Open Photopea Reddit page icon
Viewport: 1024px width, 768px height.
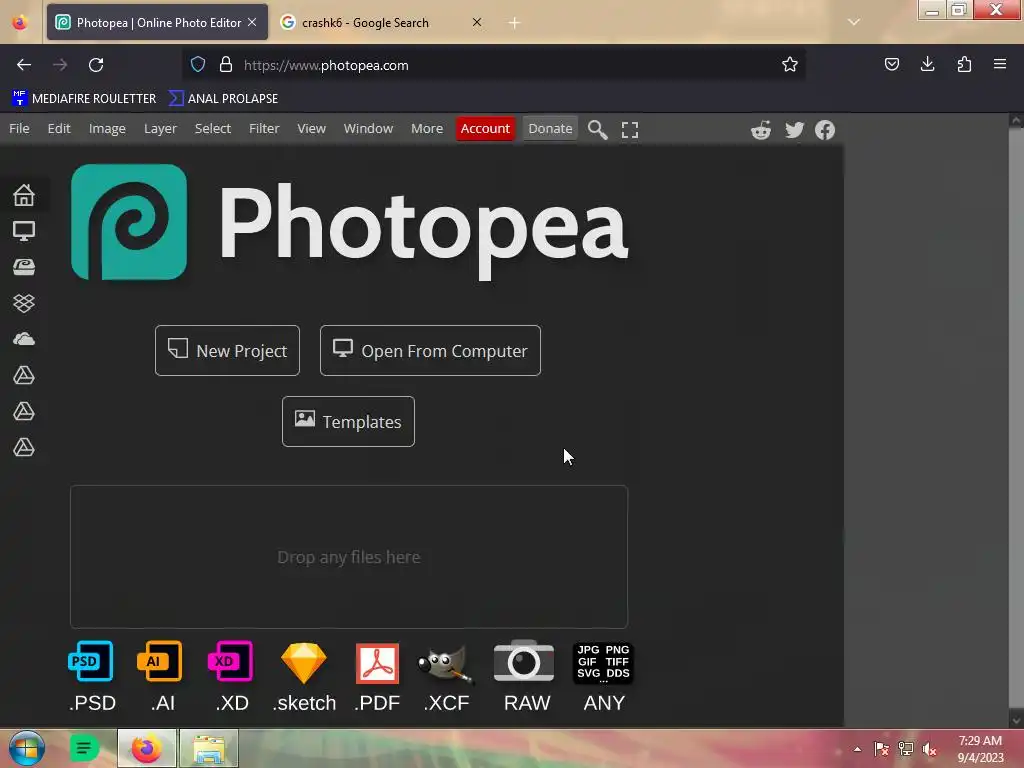[x=761, y=130]
